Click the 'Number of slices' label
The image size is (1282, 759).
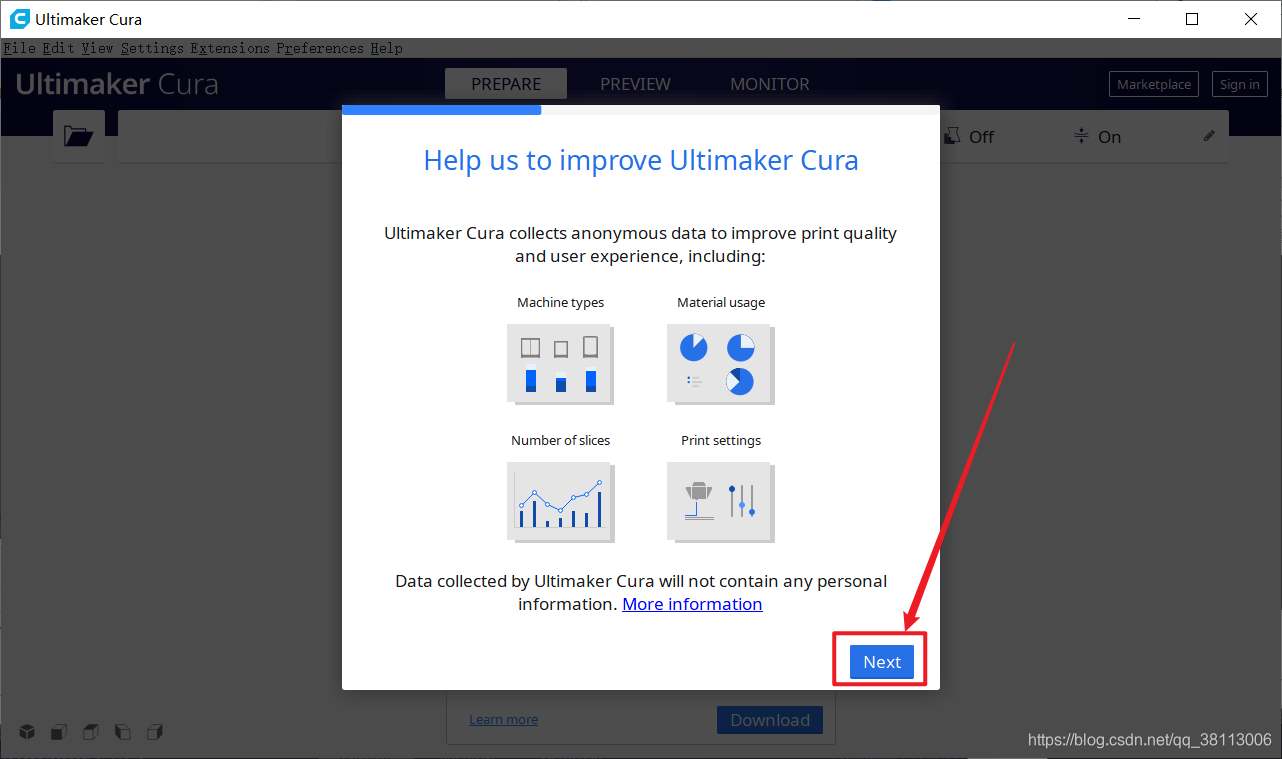pyautogui.click(x=560, y=440)
